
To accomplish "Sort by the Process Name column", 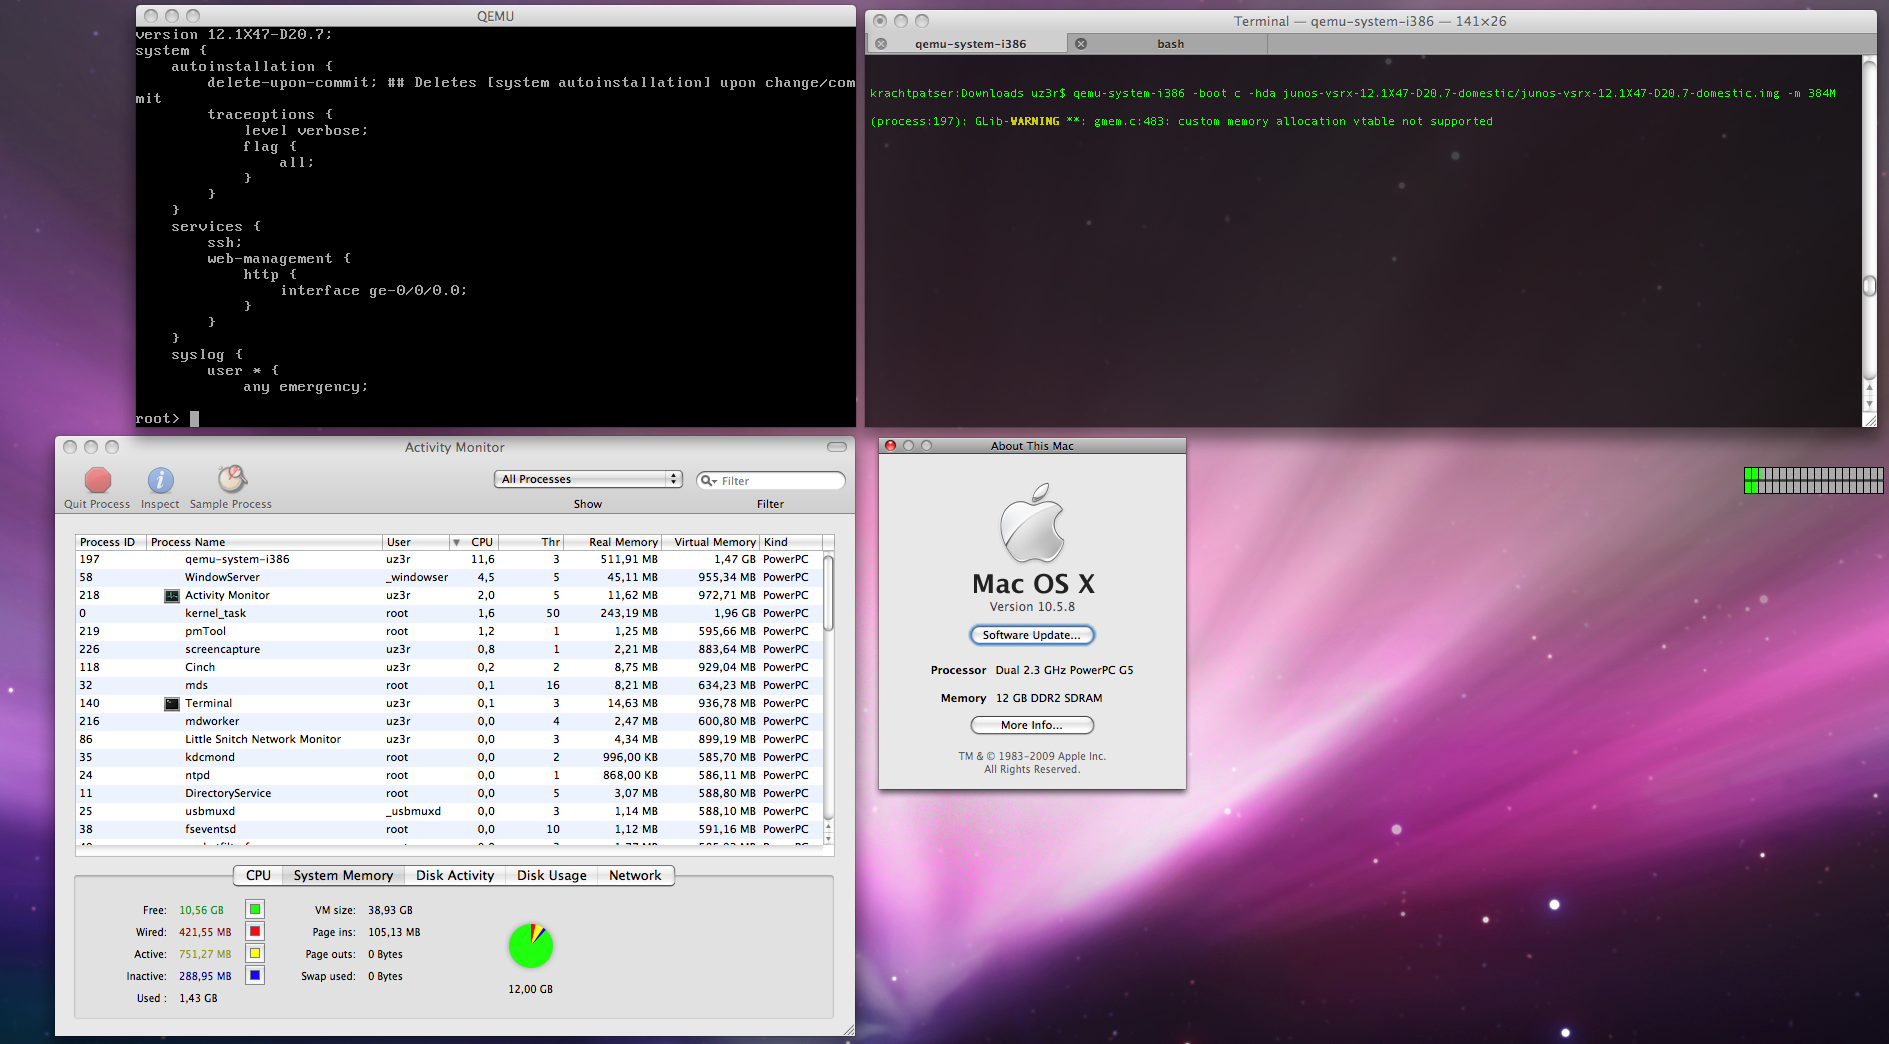I will coord(264,543).
